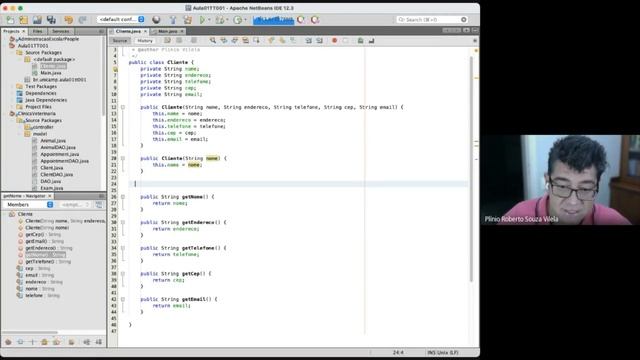The height and width of the screenshot is (360, 640).
Task: Click the first profiler snapshot icon after memory bar
Action: pyautogui.click(x=301, y=20)
